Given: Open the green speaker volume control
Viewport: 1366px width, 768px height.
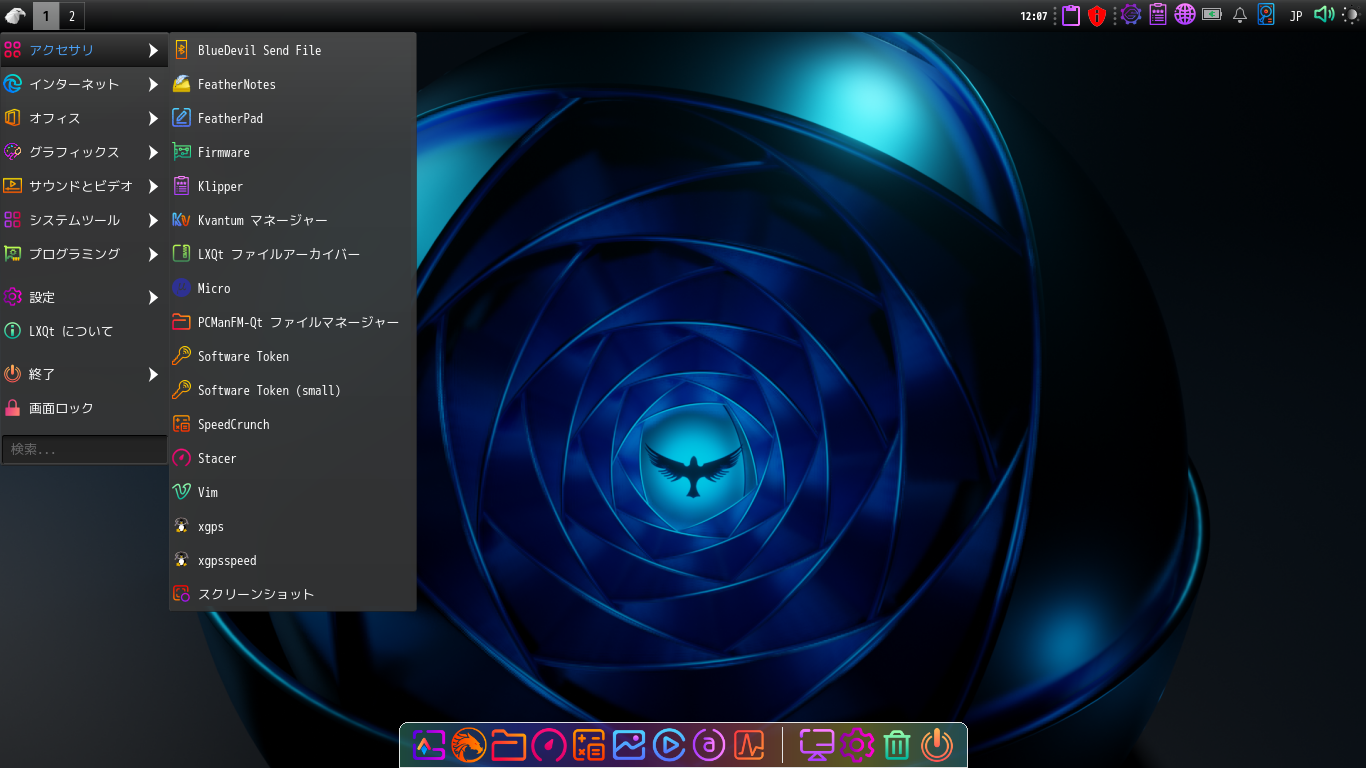Looking at the screenshot, I should point(1324,15).
